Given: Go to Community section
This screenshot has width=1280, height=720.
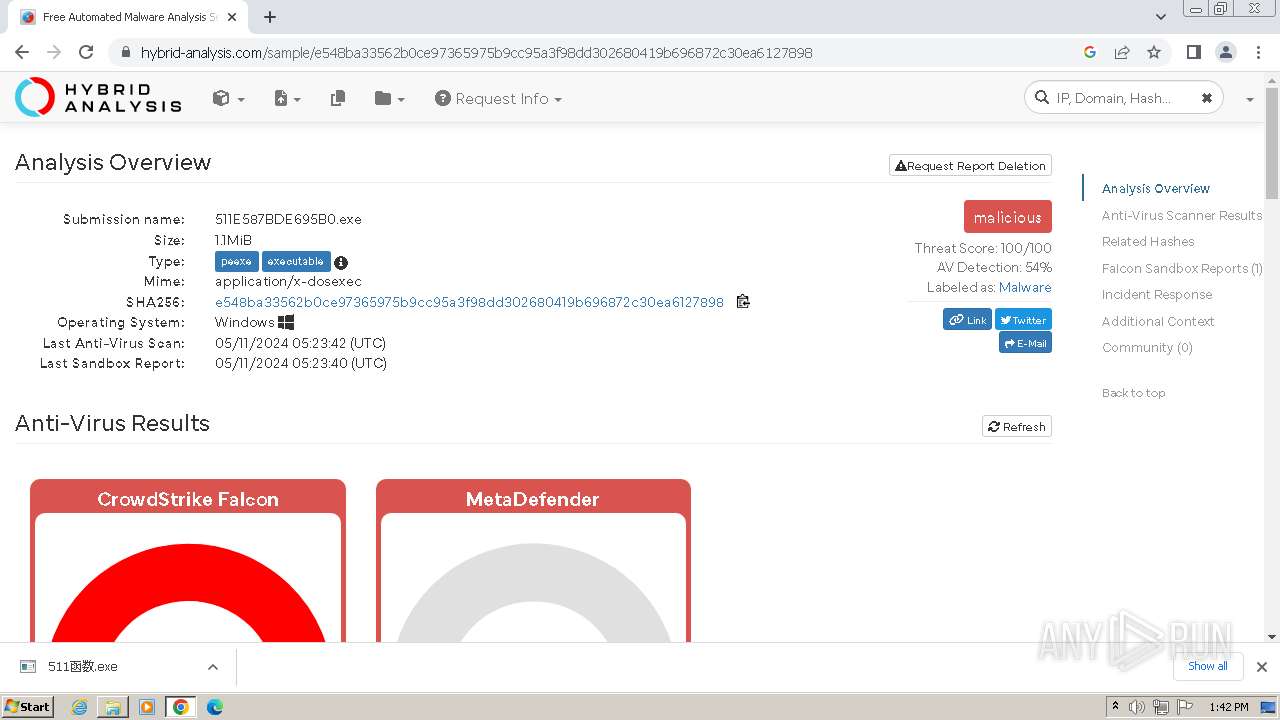Looking at the screenshot, I should (1147, 347).
